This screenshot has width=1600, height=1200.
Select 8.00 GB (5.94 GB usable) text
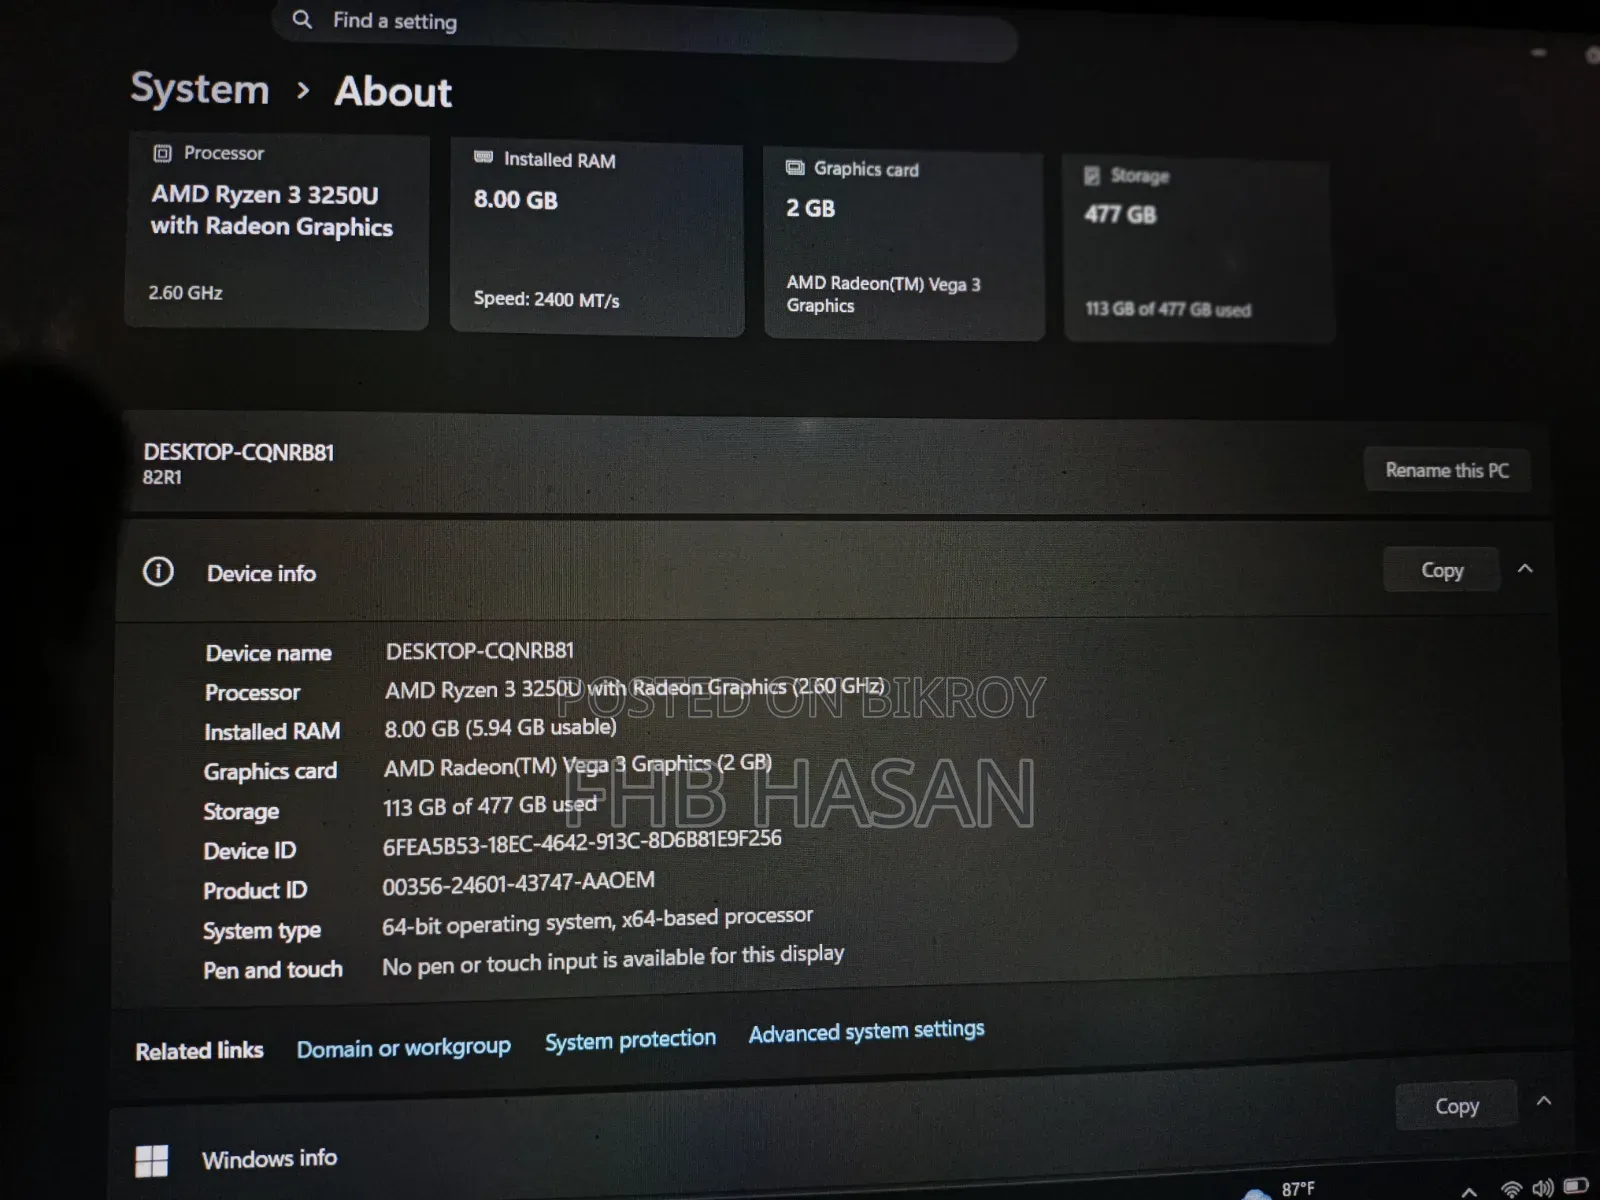500,728
